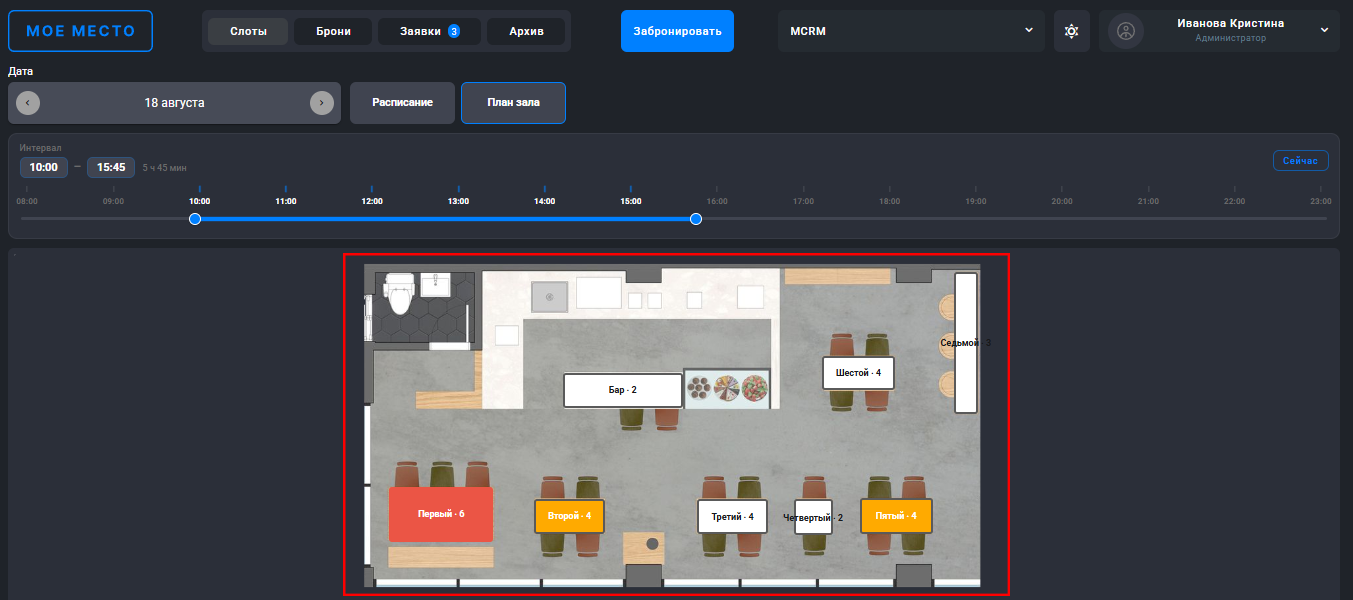Click the Заявки notification badge 3
The width and height of the screenshot is (1353, 600).
453,31
